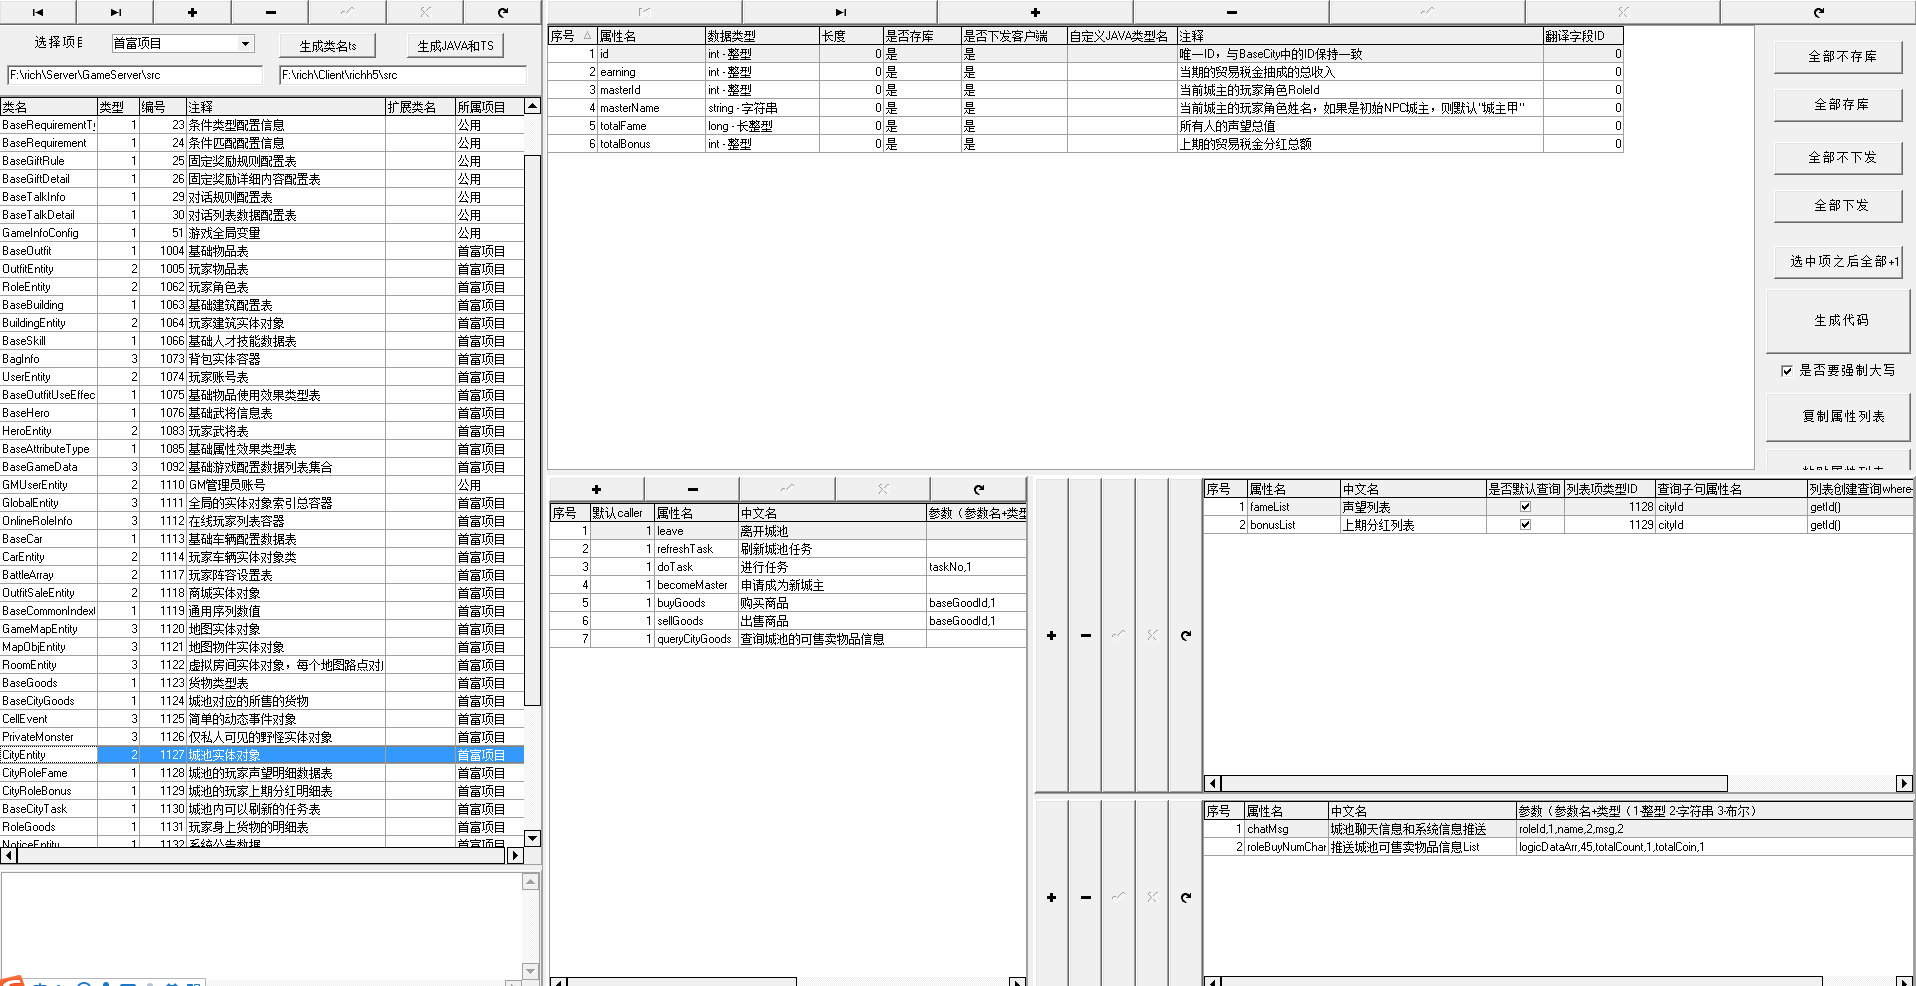Viewport: 1916px width, 986px height.
Task: Jump to last record in class list navigator
Action: point(116,12)
